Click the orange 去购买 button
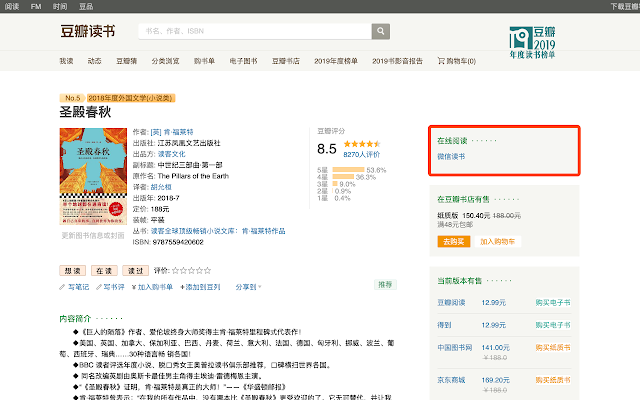Screen dimensions: 640x400 pyautogui.click(x=452, y=241)
